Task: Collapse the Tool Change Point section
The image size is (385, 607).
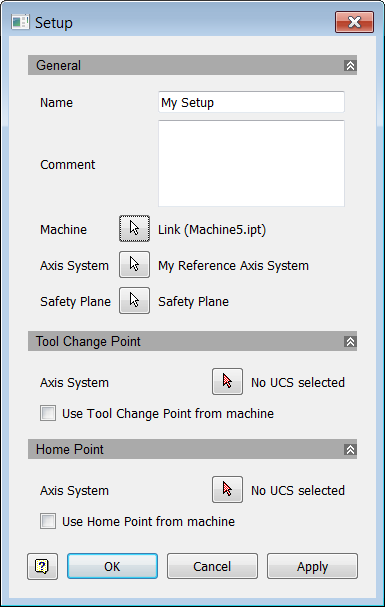Action: (x=350, y=341)
